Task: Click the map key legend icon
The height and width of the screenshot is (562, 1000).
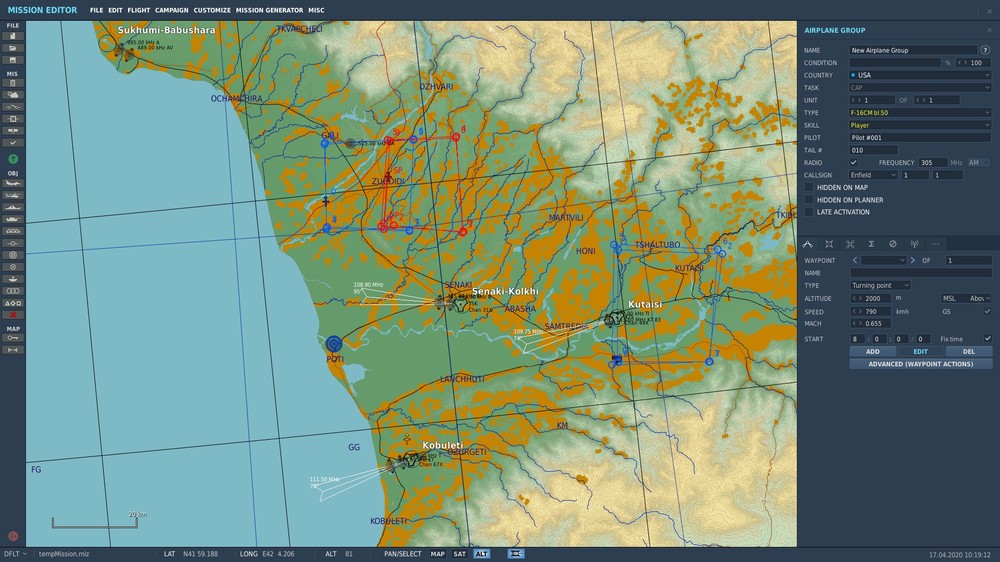Action: click(x=13, y=338)
